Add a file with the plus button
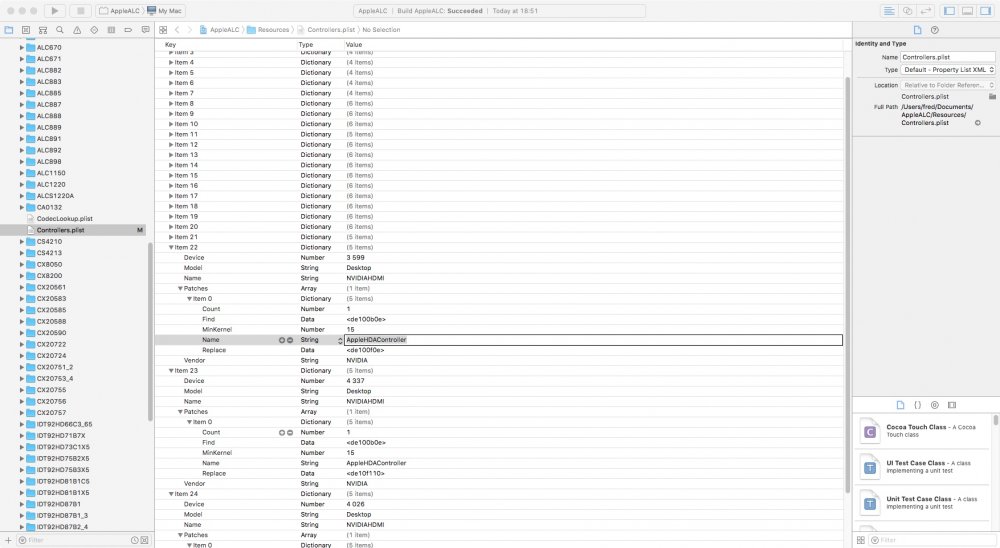The height and width of the screenshot is (548, 1000). (x=8, y=540)
